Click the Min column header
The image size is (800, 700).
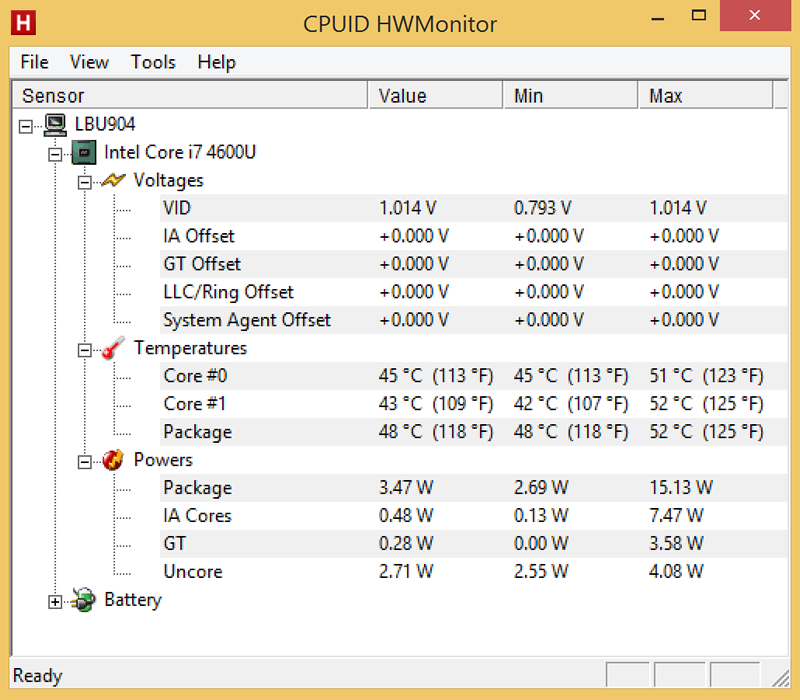571,95
